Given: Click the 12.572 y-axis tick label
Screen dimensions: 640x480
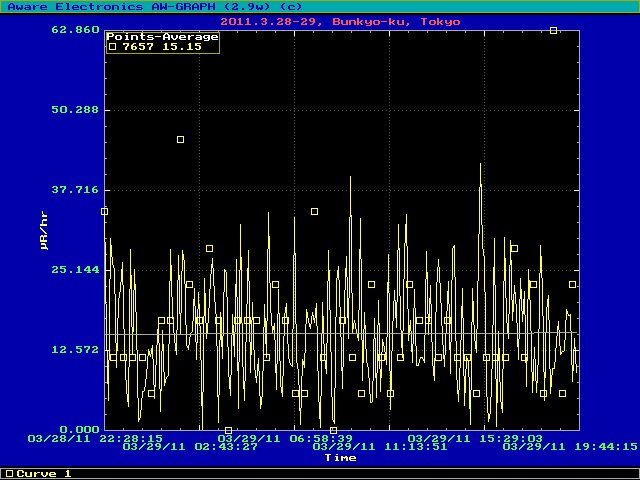Looking at the screenshot, I should click(75, 349).
